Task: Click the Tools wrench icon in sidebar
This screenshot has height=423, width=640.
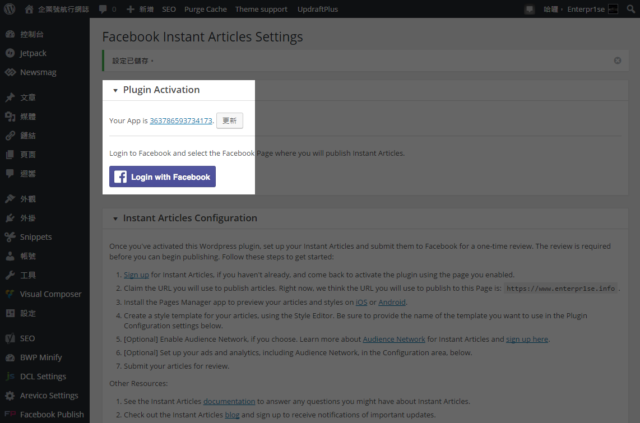Action: point(10,275)
